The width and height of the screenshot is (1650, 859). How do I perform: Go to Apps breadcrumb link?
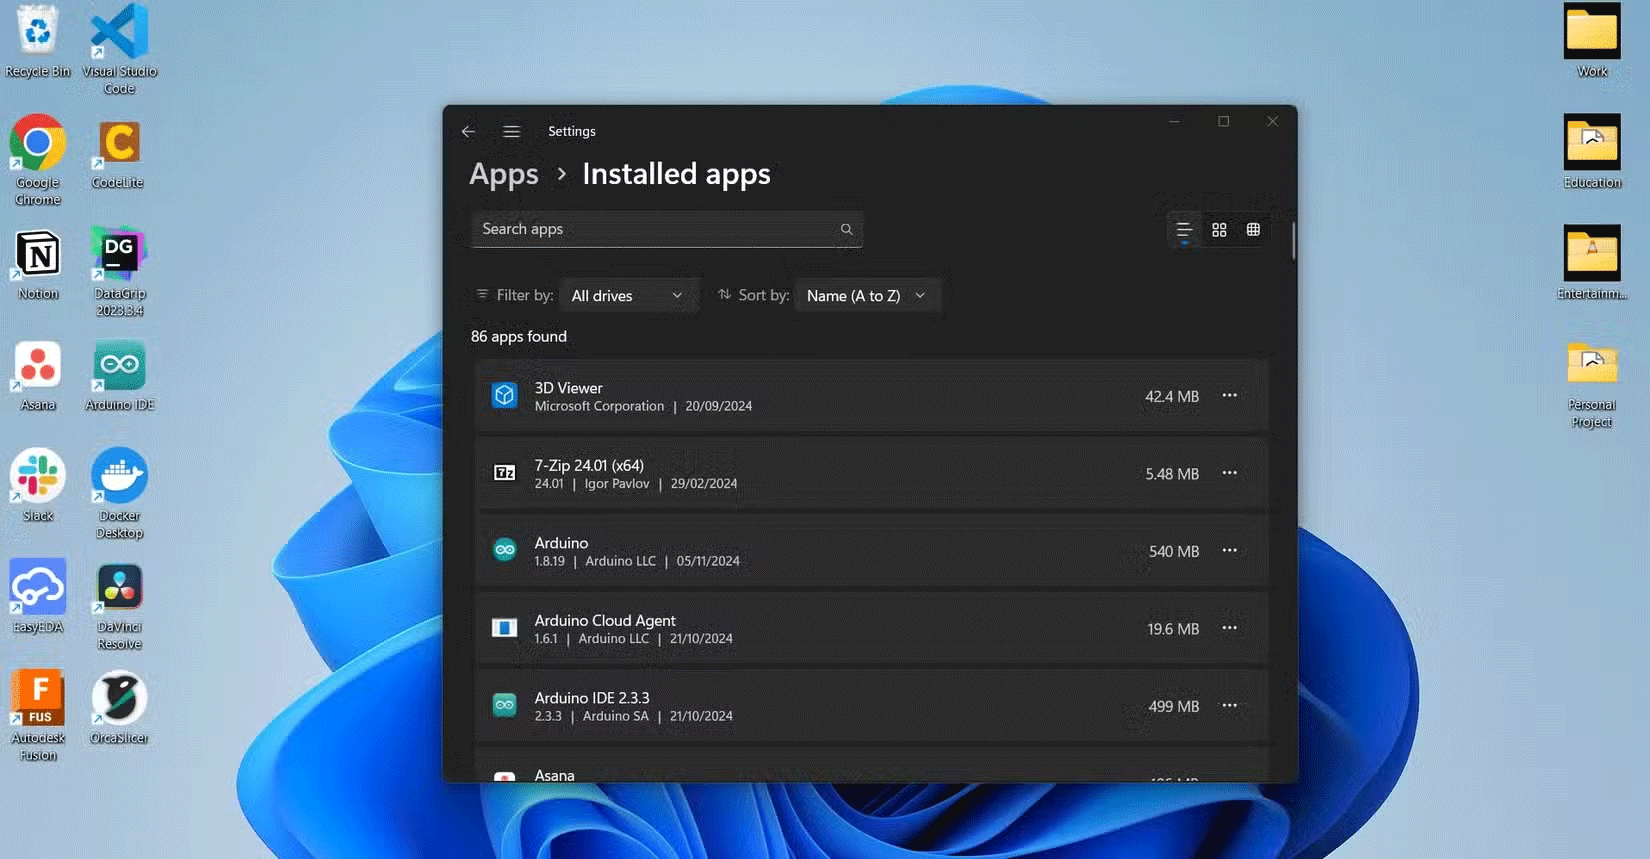tap(504, 174)
